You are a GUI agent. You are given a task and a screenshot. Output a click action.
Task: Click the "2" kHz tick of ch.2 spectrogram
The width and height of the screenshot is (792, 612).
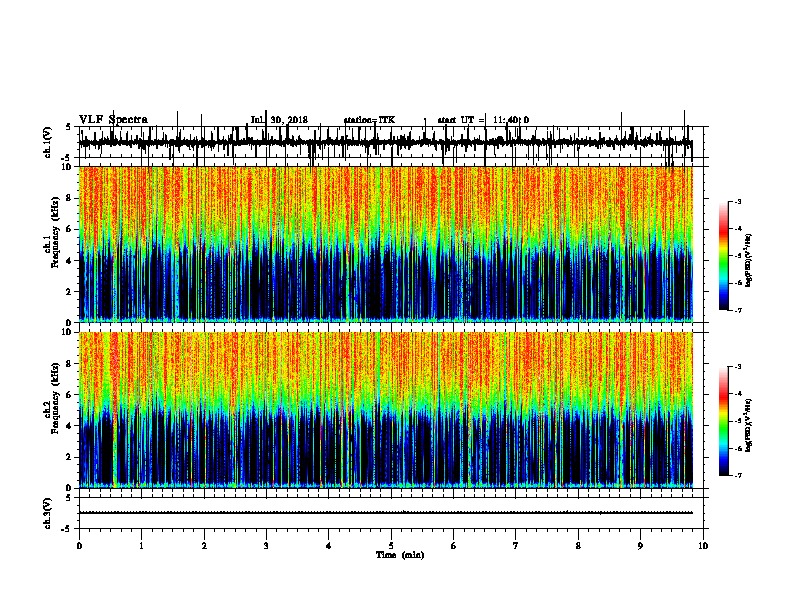(70, 457)
